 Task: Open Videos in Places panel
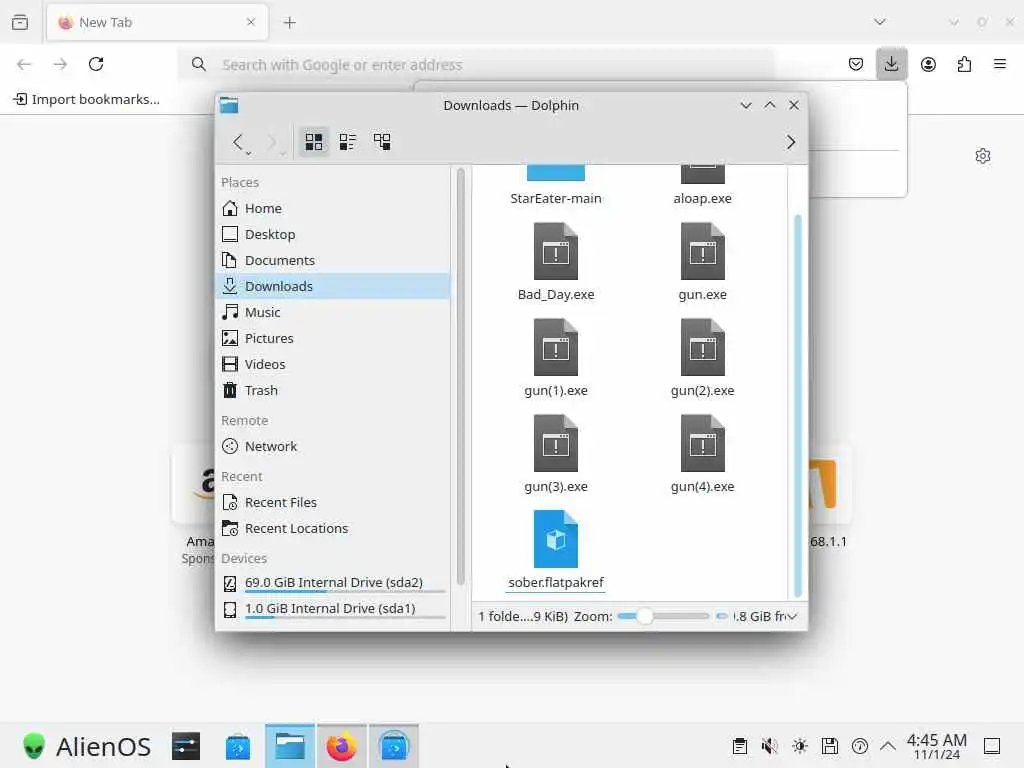pyautogui.click(x=333, y=364)
